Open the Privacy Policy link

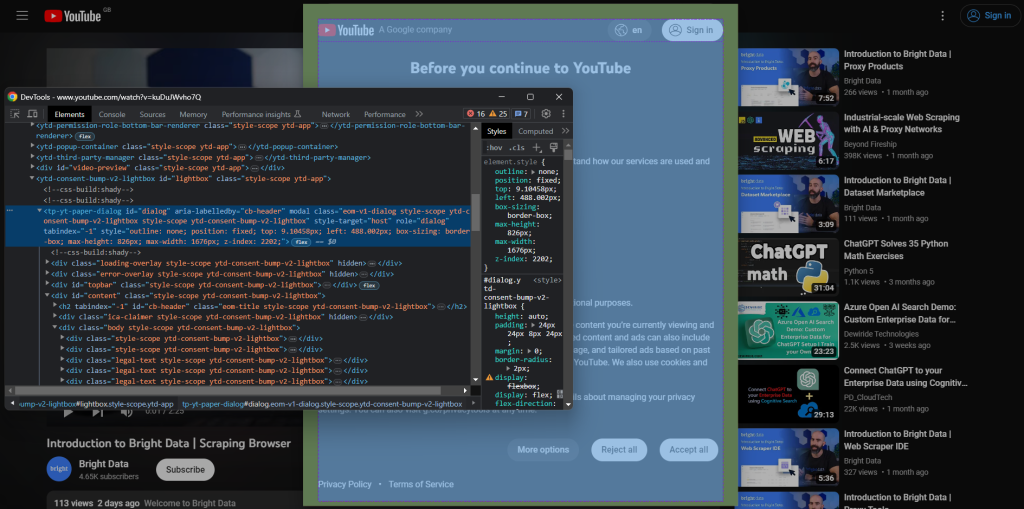pos(345,484)
